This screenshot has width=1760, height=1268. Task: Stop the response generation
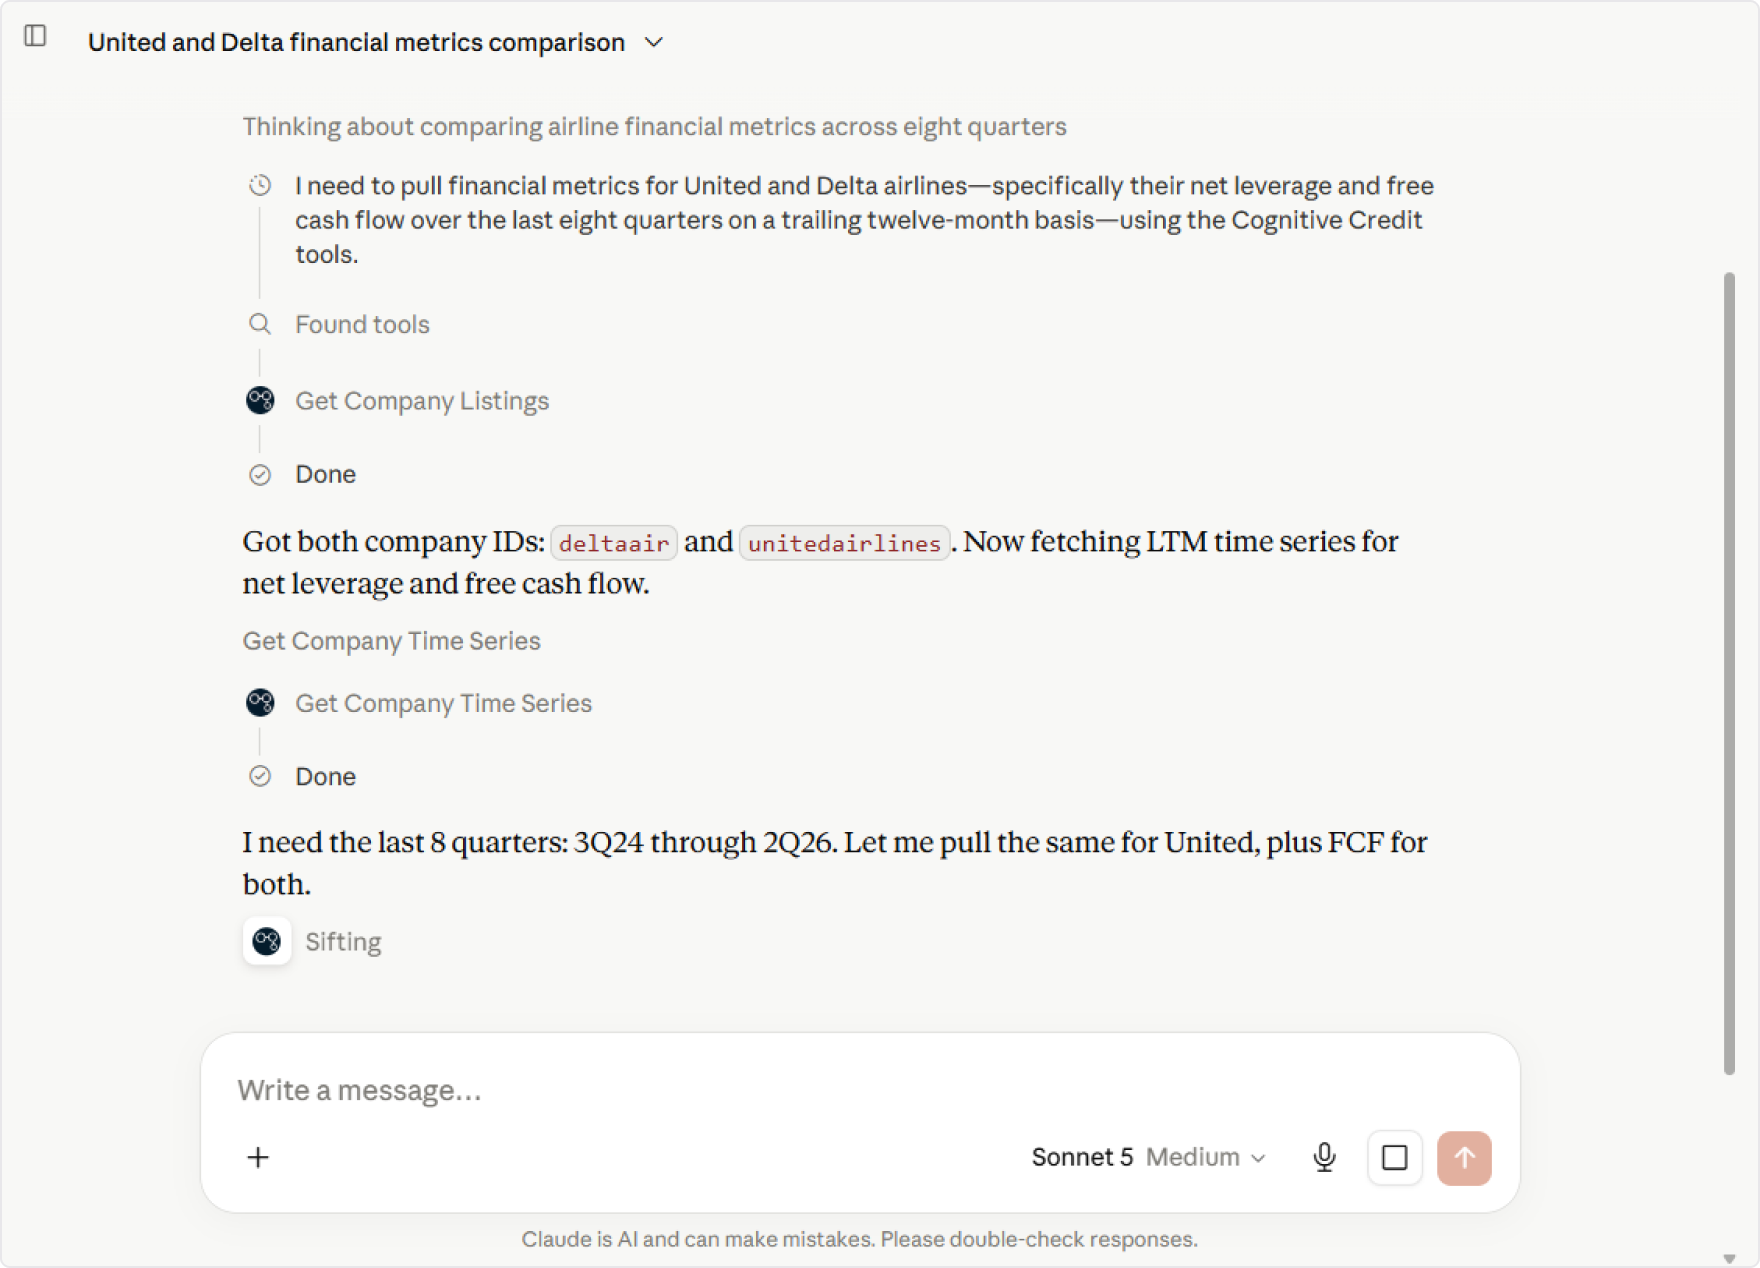(1394, 1157)
